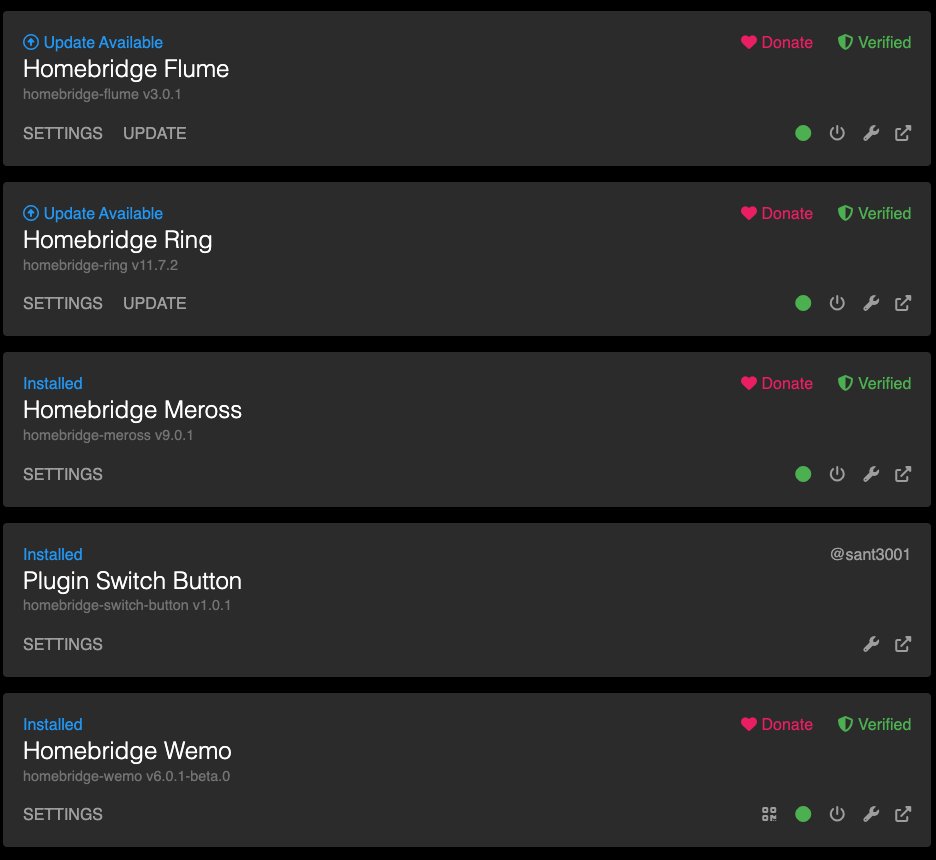Click SETTINGS on Homebridge Flume
This screenshot has height=860, width=936.
(62, 133)
